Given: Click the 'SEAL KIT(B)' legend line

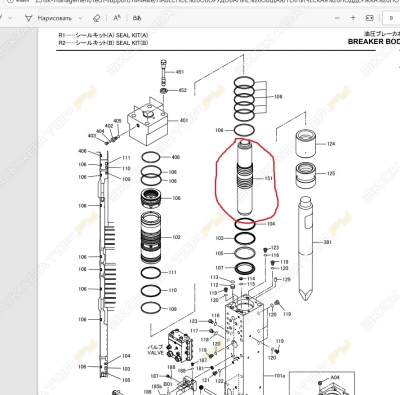Looking at the screenshot, I should (x=103, y=43).
